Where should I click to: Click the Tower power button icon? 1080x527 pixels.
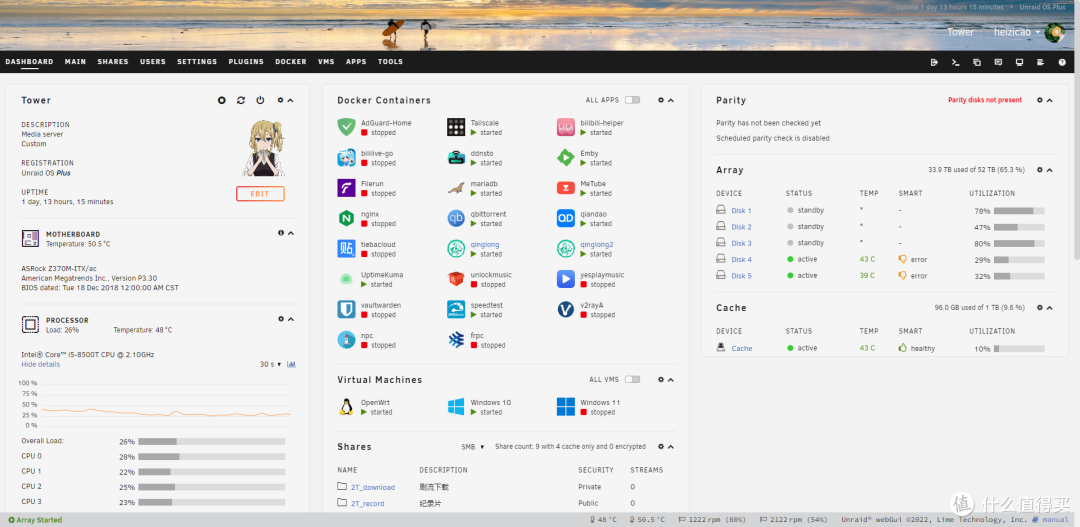point(260,100)
